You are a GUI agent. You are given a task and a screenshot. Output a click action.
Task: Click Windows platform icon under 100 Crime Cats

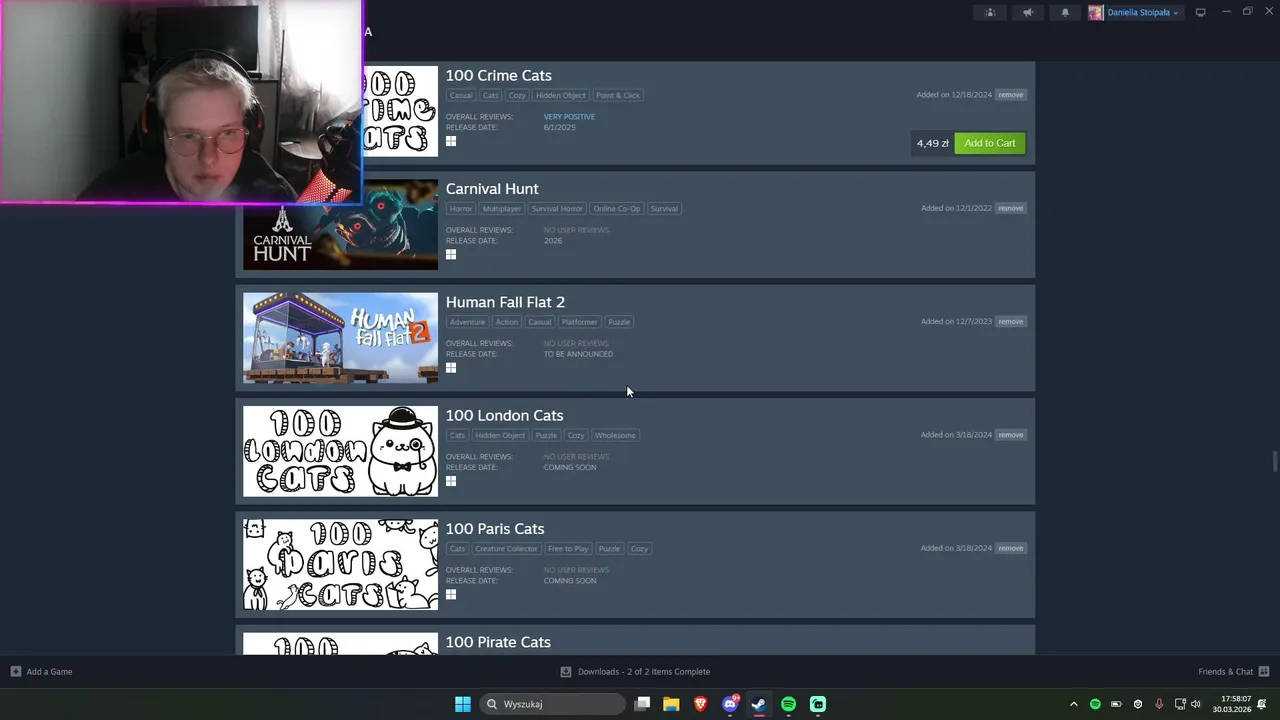click(x=451, y=141)
